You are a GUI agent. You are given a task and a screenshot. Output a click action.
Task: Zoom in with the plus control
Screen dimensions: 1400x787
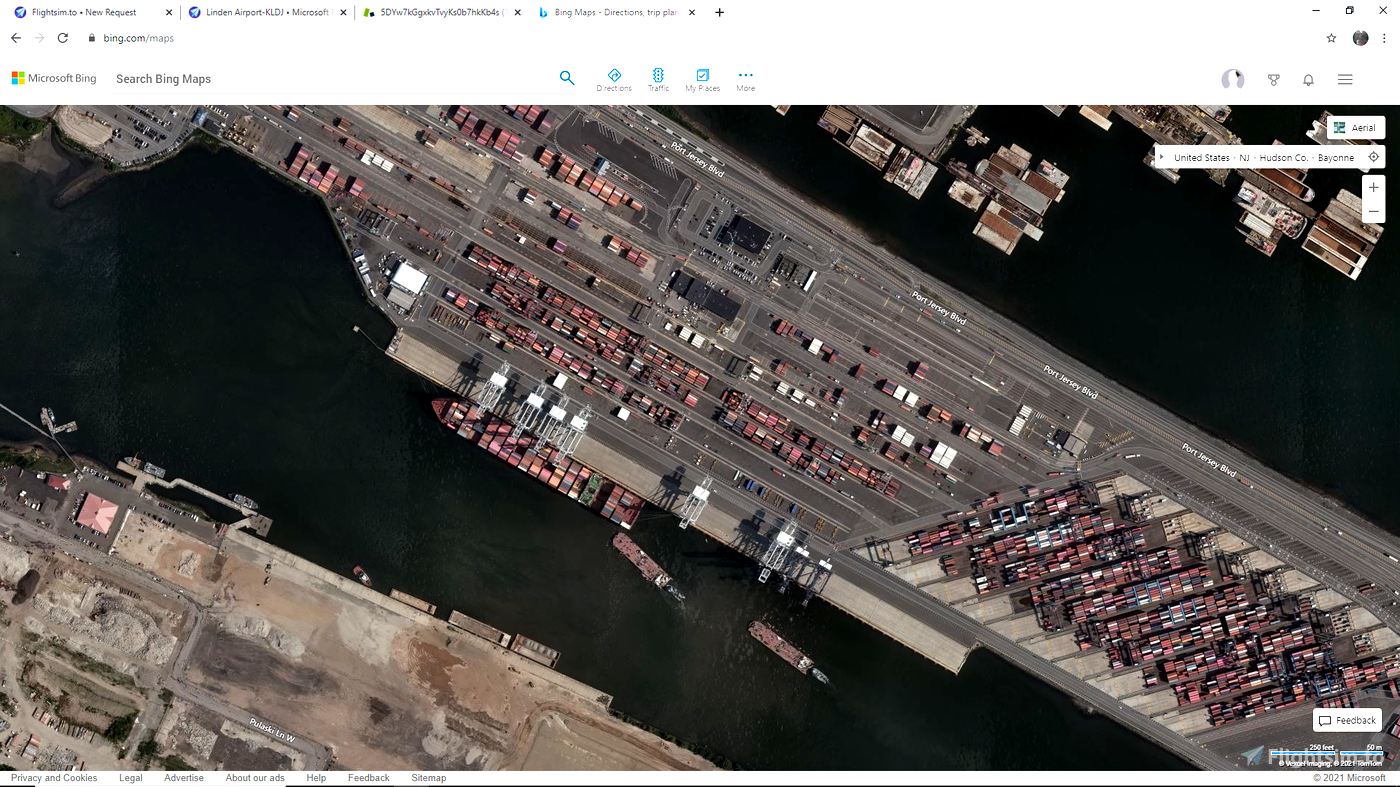1373,187
